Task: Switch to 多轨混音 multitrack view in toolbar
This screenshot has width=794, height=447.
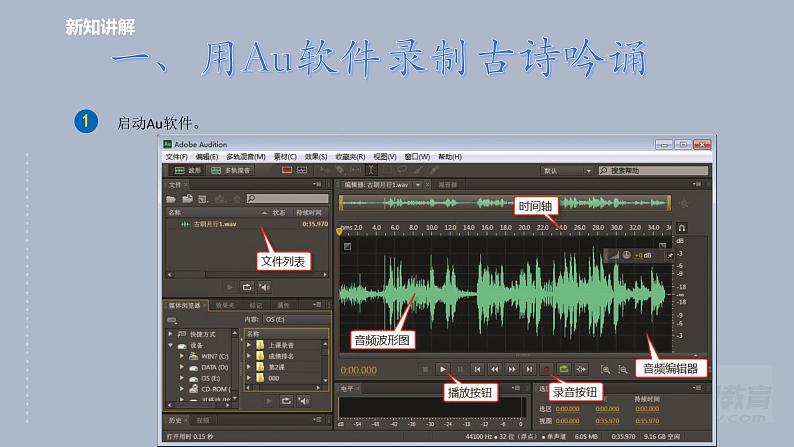Action: pyautogui.click(x=231, y=171)
